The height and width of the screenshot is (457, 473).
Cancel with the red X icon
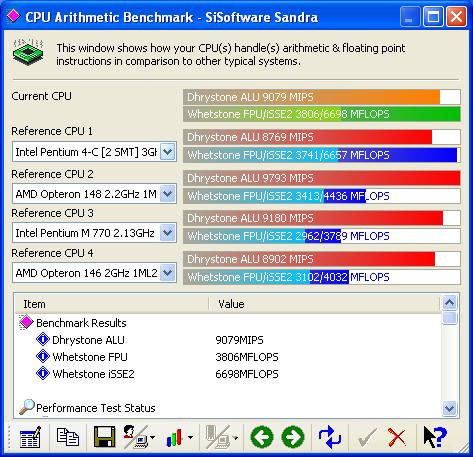(x=397, y=437)
